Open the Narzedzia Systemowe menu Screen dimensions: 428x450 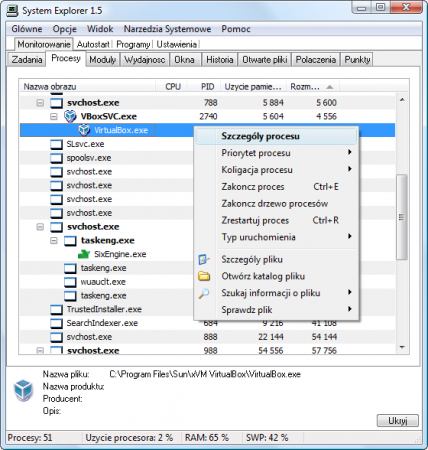click(167, 29)
